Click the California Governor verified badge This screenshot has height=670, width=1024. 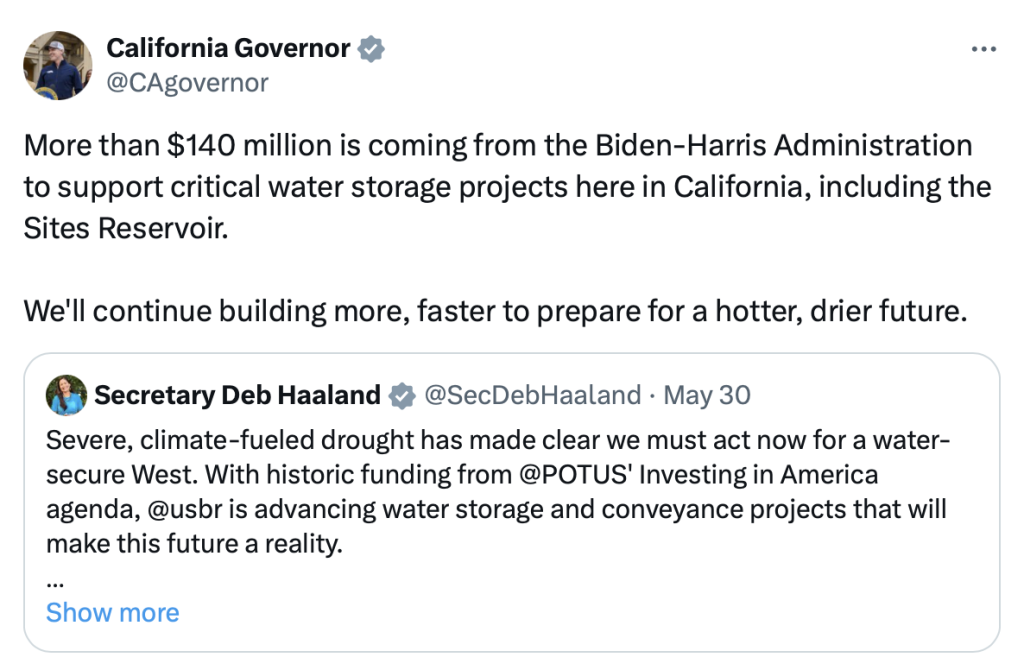click(x=371, y=48)
